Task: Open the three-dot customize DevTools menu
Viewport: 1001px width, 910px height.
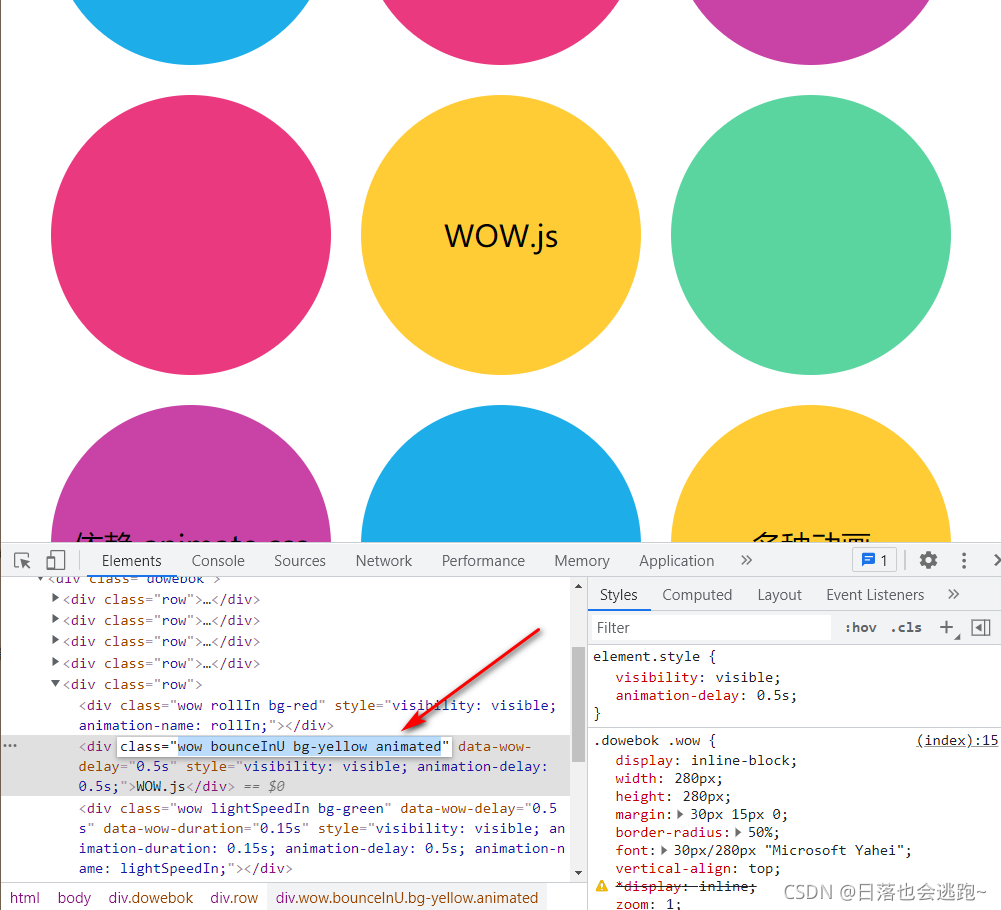Action: (x=963, y=560)
